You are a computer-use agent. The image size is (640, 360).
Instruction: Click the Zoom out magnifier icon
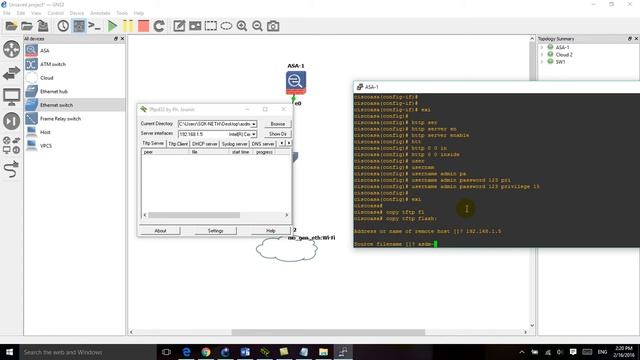pos(257,26)
